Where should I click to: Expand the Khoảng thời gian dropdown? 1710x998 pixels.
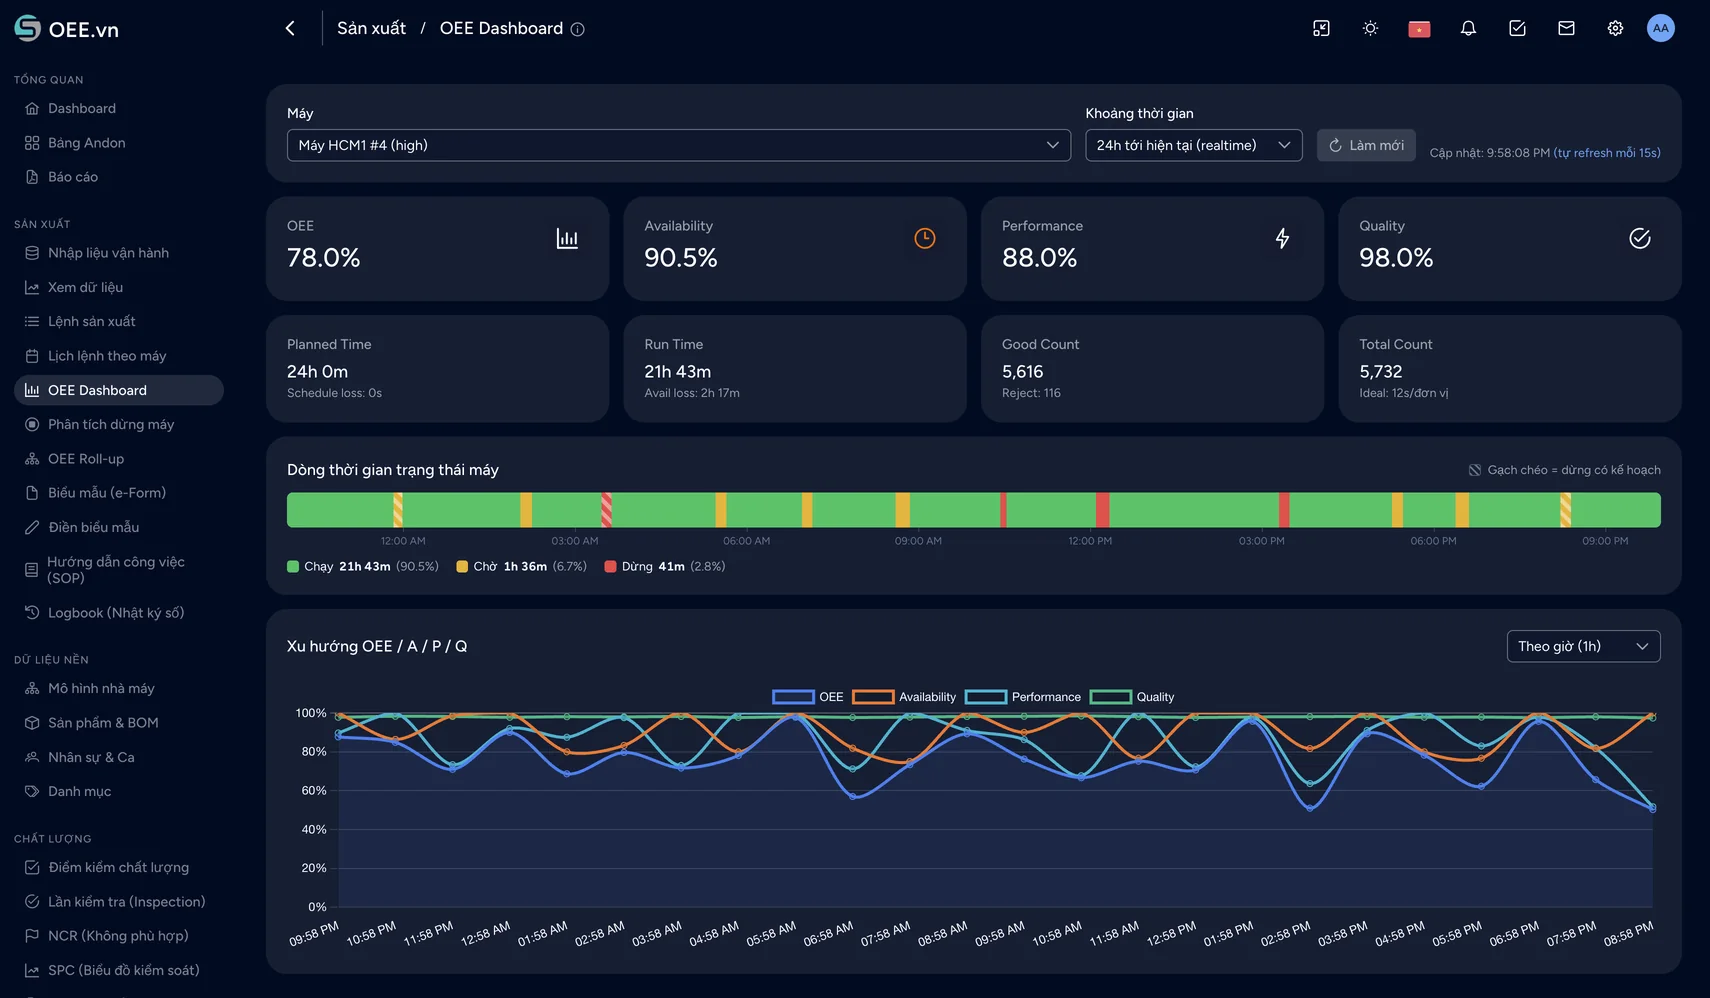tap(1194, 145)
